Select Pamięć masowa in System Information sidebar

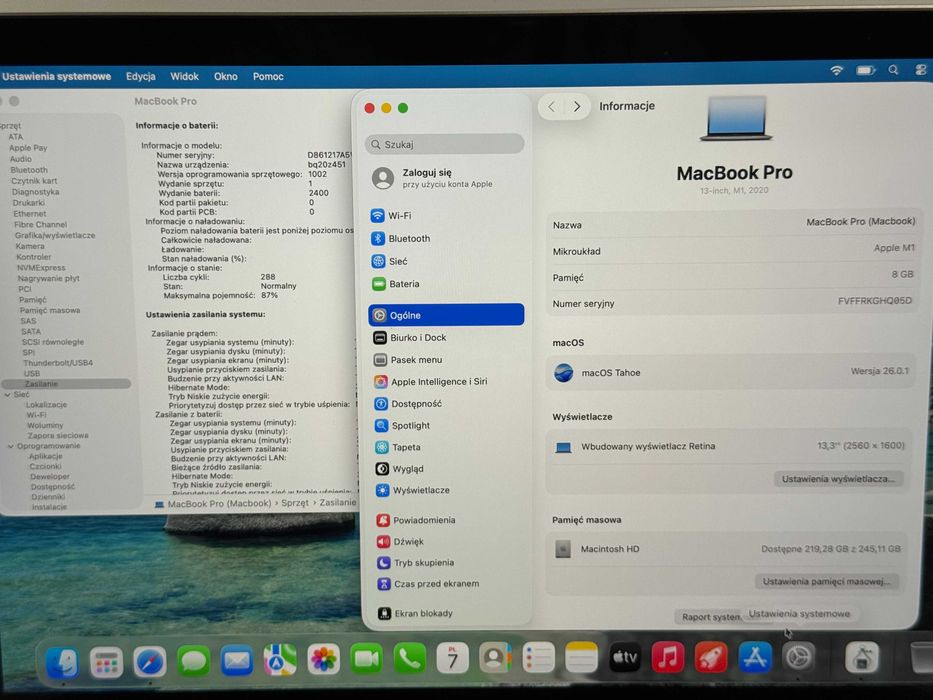[49, 310]
